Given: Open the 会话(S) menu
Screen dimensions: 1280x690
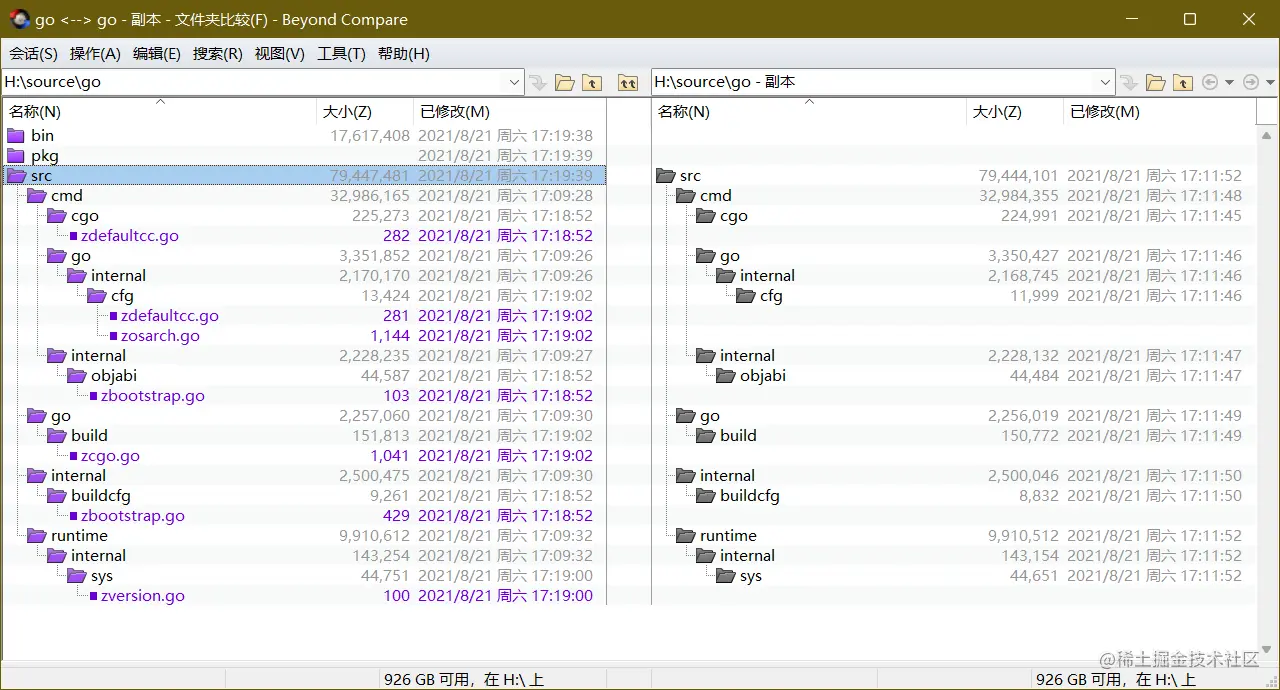Looking at the screenshot, I should coord(34,54).
